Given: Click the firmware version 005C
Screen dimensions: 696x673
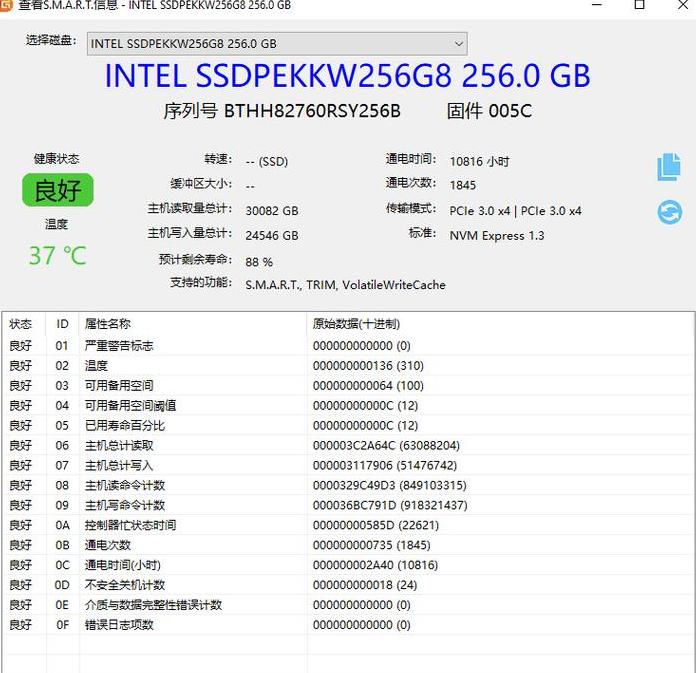Looking at the screenshot, I should pos(510,111).
